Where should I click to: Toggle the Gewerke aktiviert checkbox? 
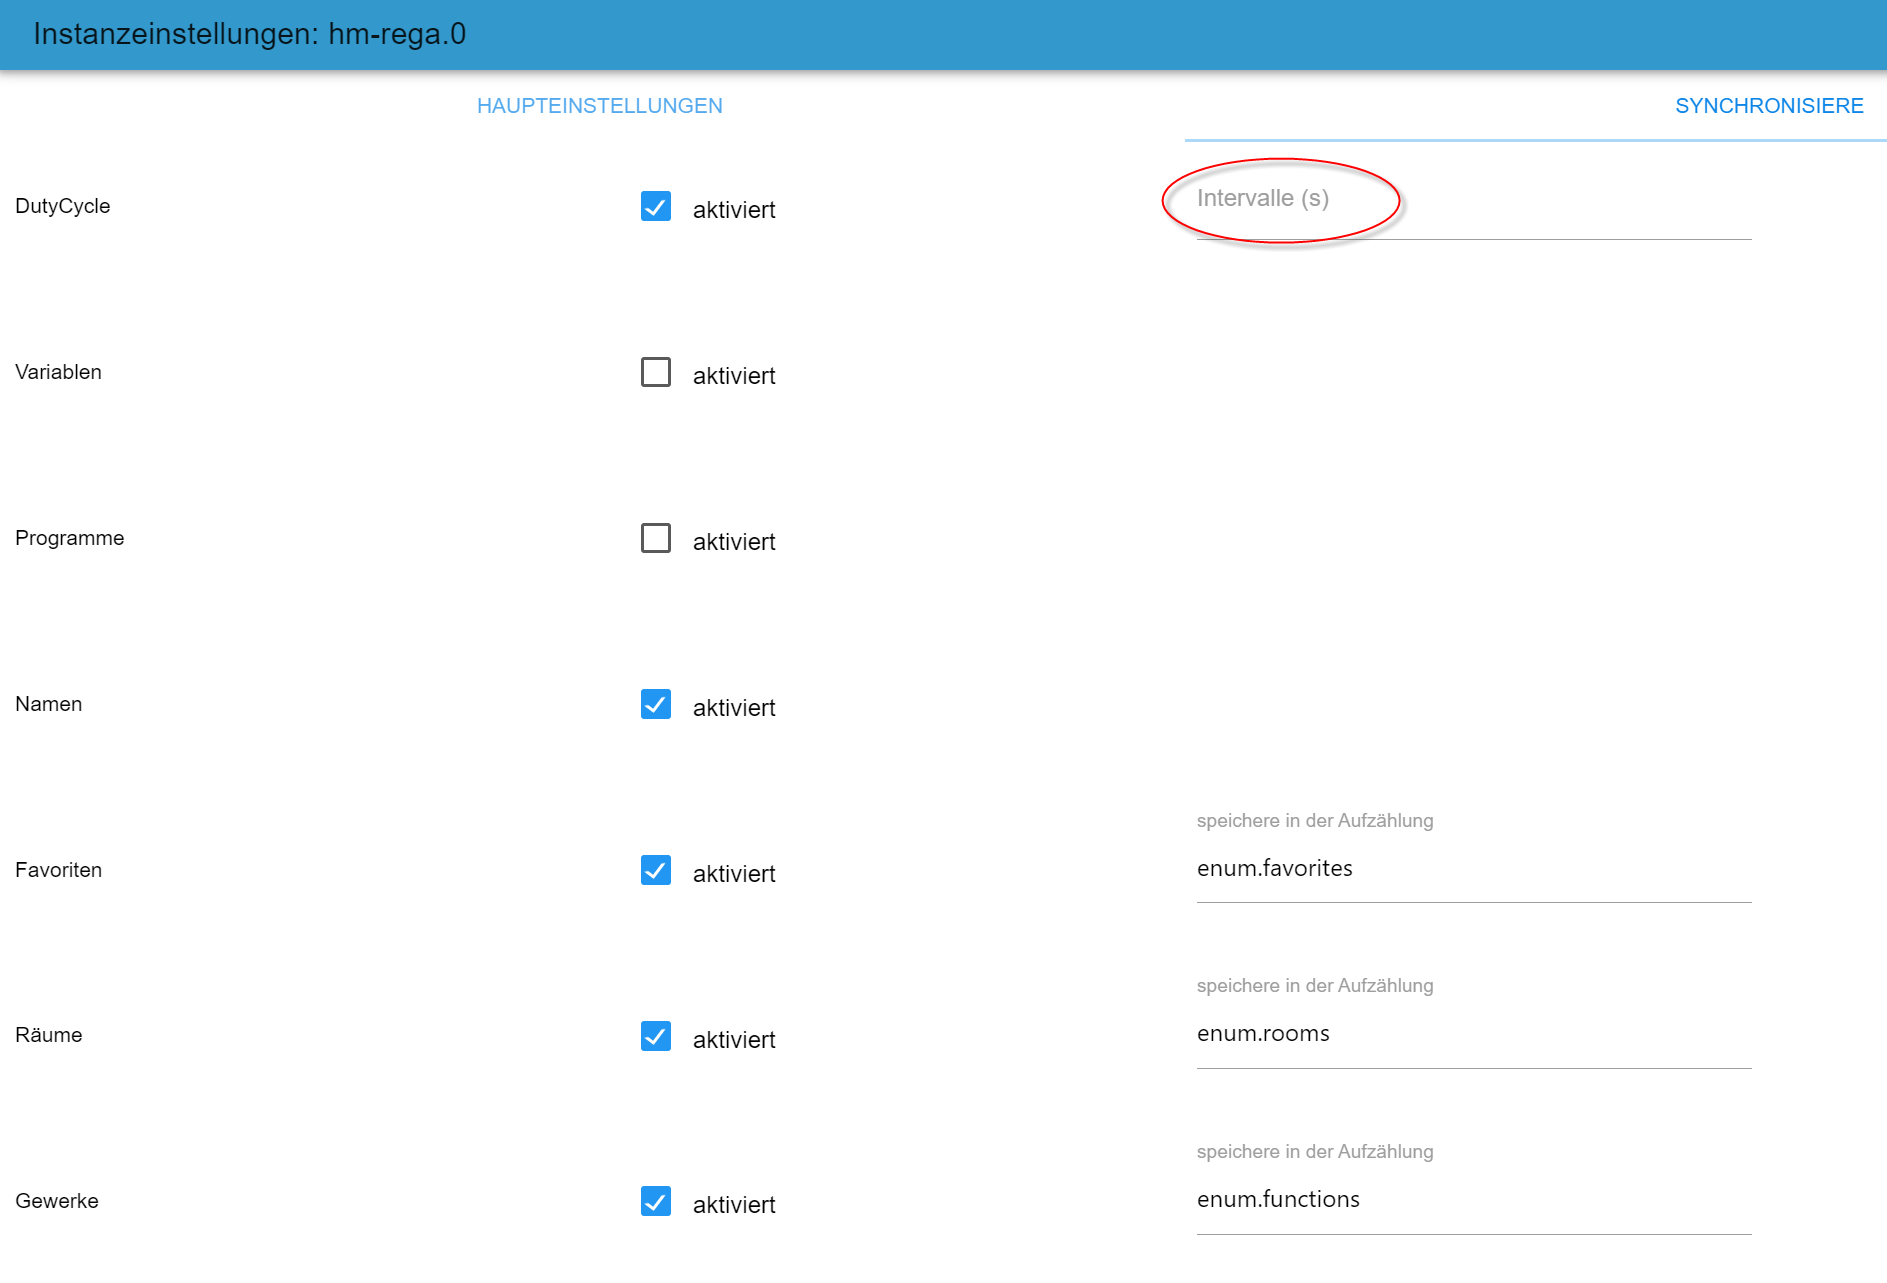[x=656, y=1201]
